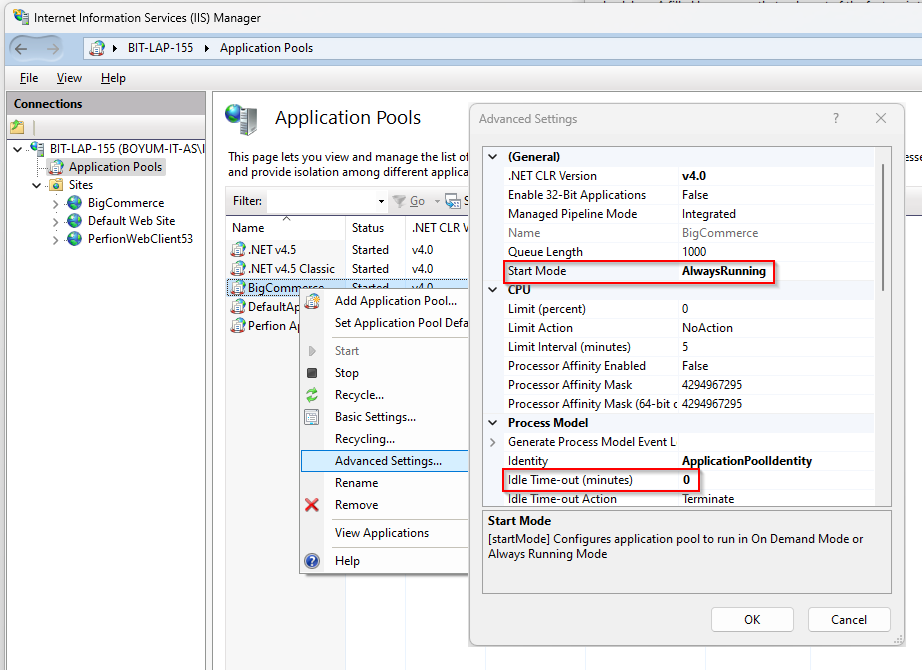Click the red Remove X icon

tap(312, 505)
